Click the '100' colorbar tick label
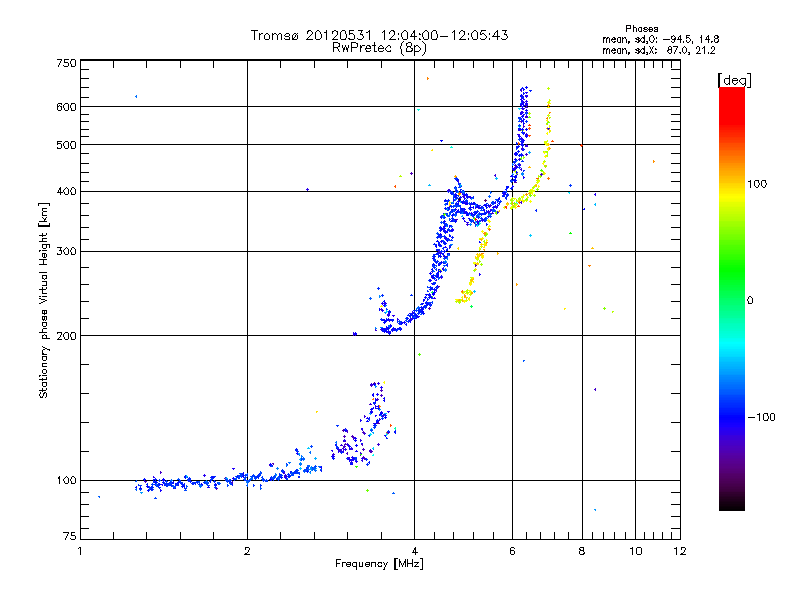Viewport: 800px width, 600px height. pos(757,184)
